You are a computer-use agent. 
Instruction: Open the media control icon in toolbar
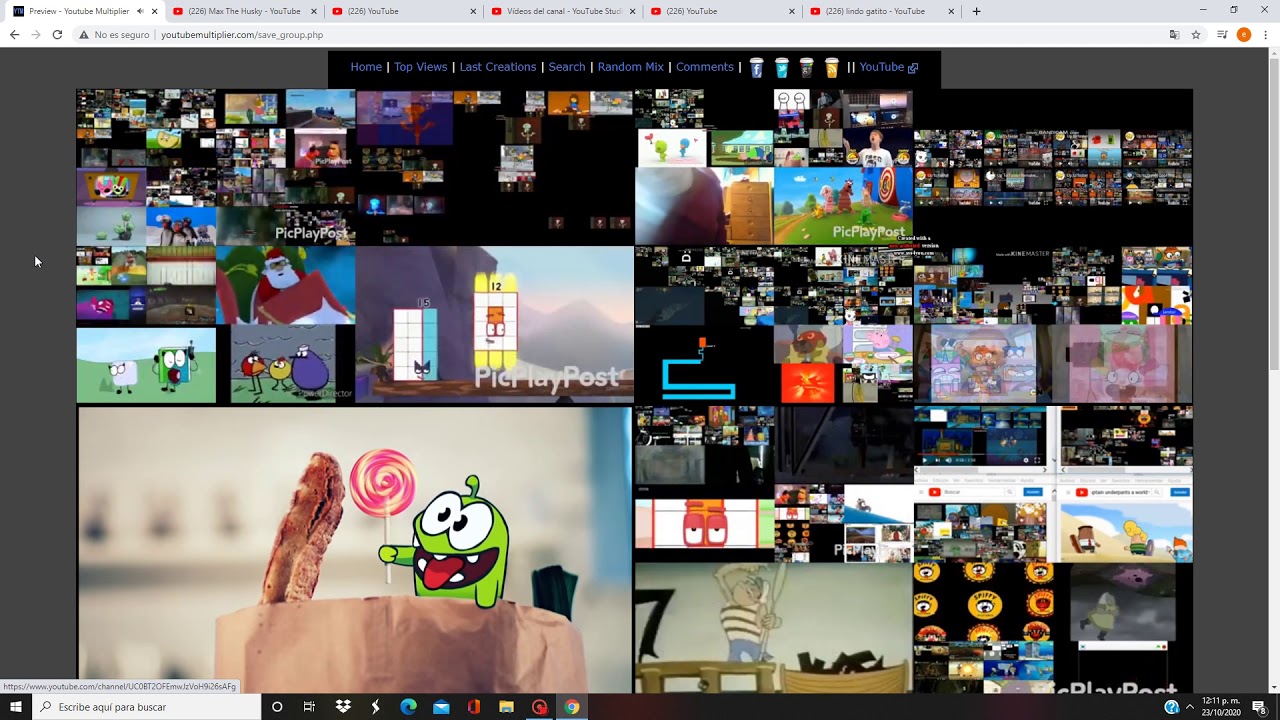coord(1222,35)
